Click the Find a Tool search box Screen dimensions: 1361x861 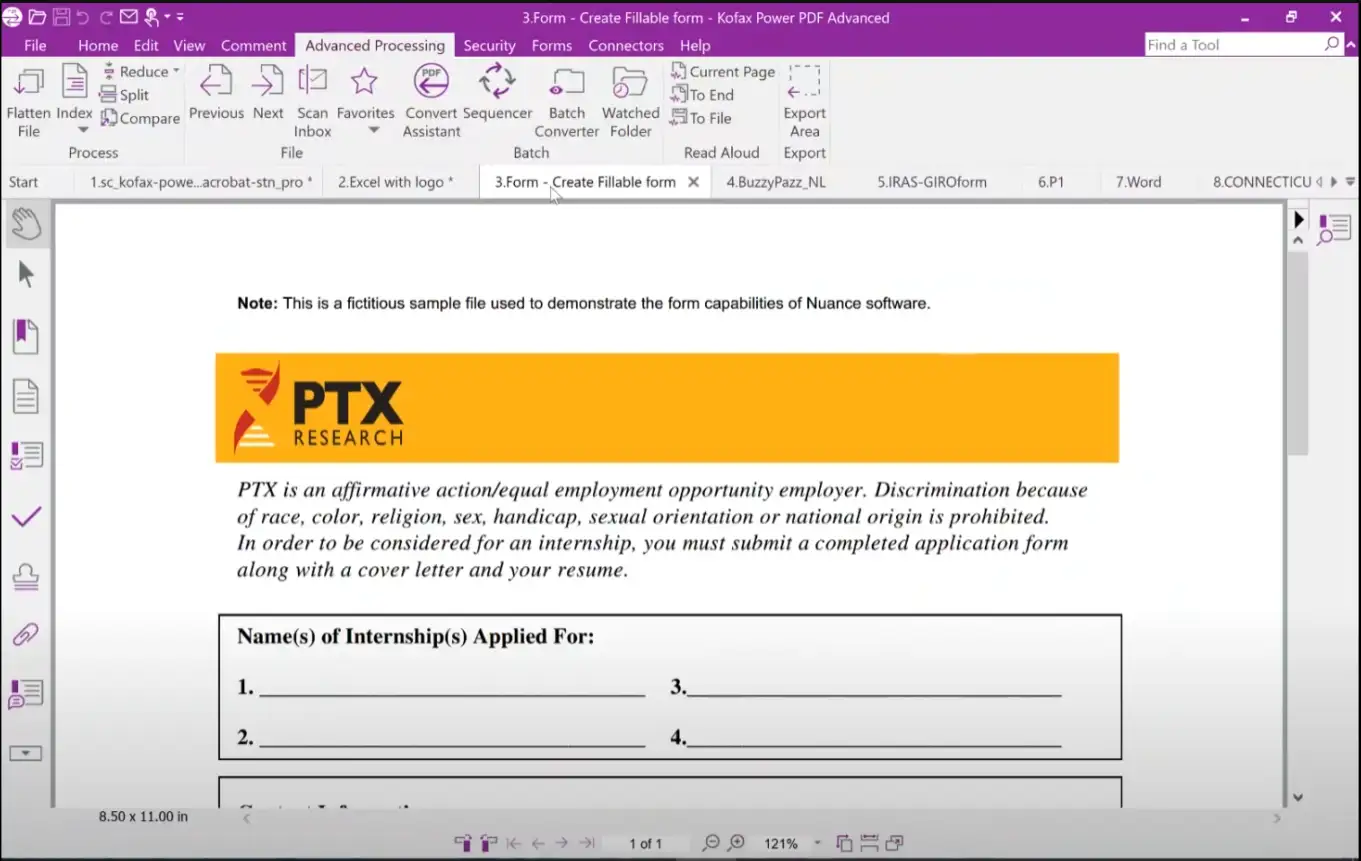[x=1233, y=45]
